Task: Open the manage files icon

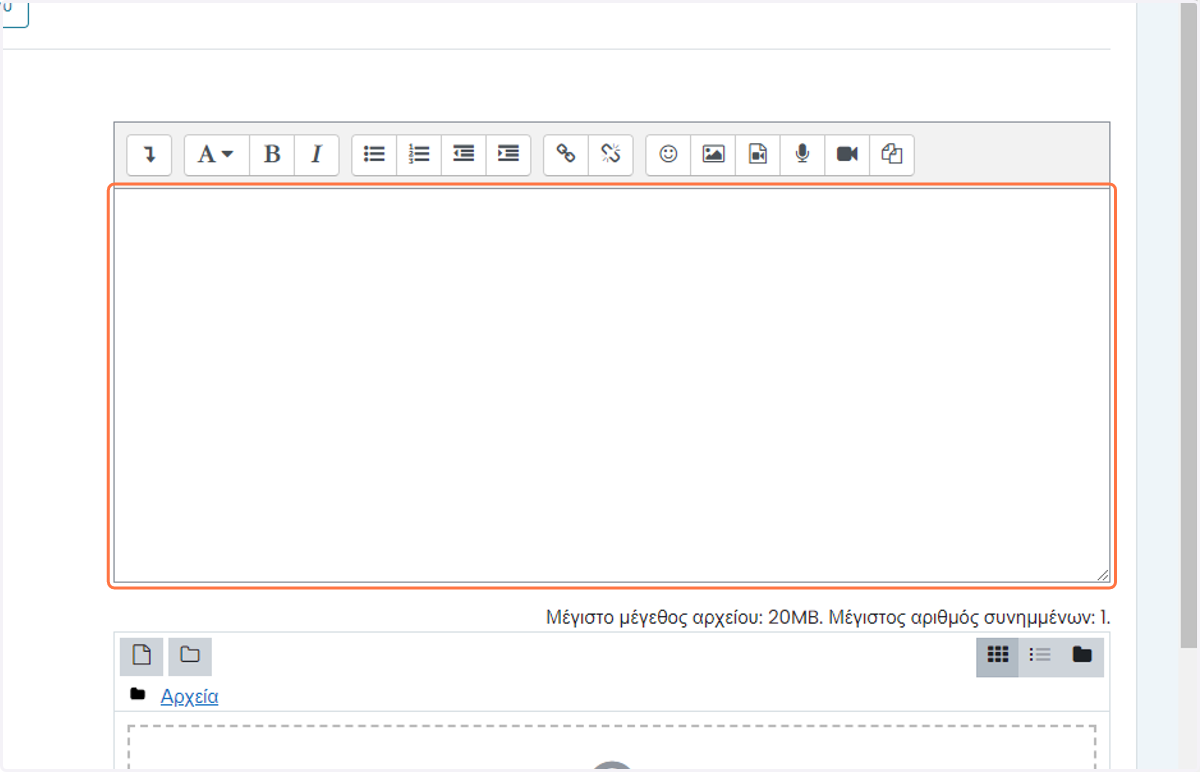Action: click(x=892, y=155)
